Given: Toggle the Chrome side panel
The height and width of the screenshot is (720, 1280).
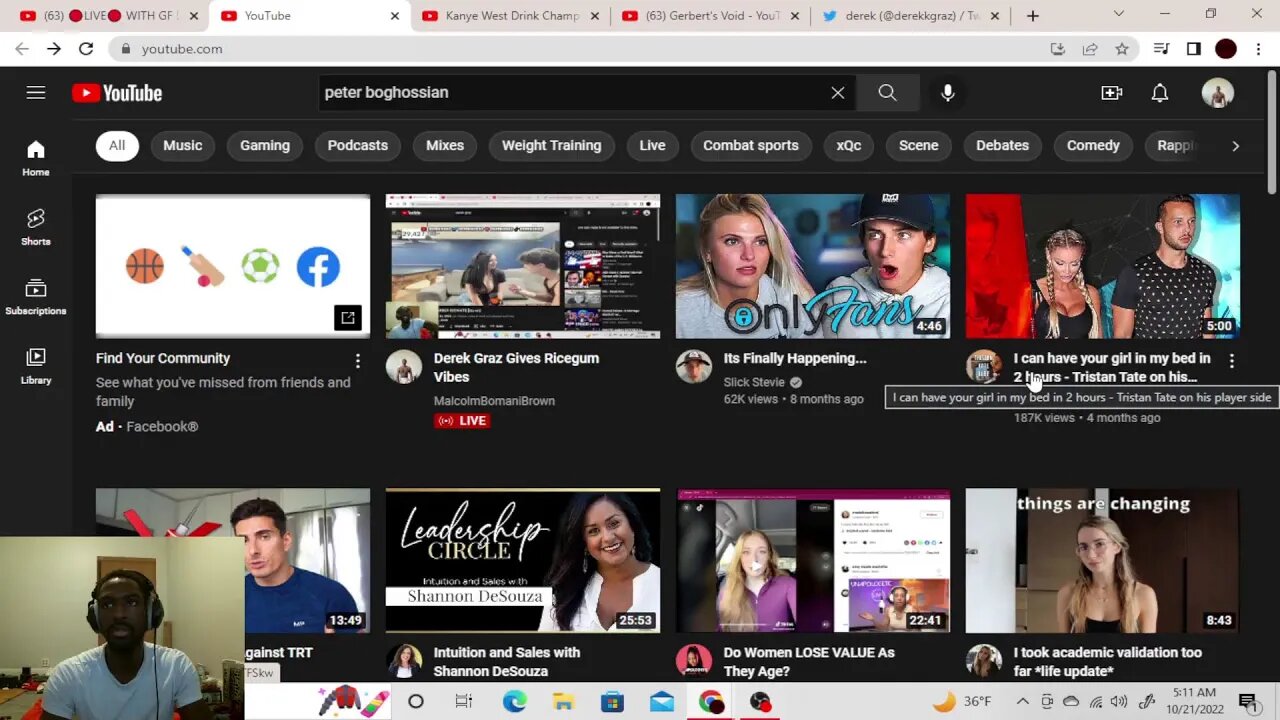Looking at the screenshot, I should click(x=1193, y=49).
